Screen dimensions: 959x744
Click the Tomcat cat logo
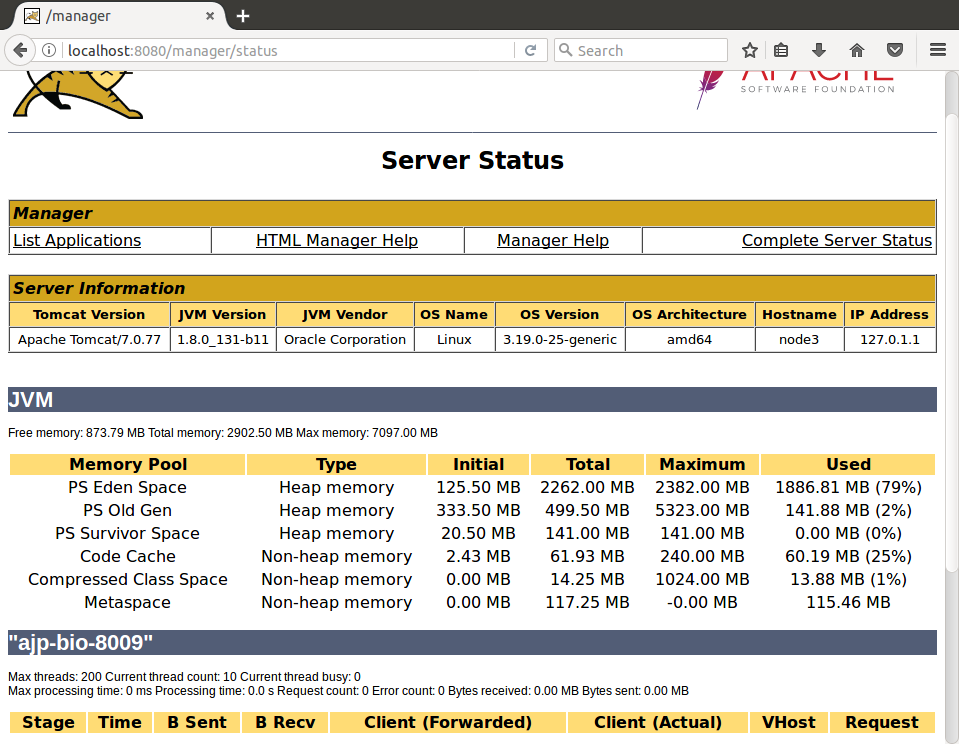[75, 95]
